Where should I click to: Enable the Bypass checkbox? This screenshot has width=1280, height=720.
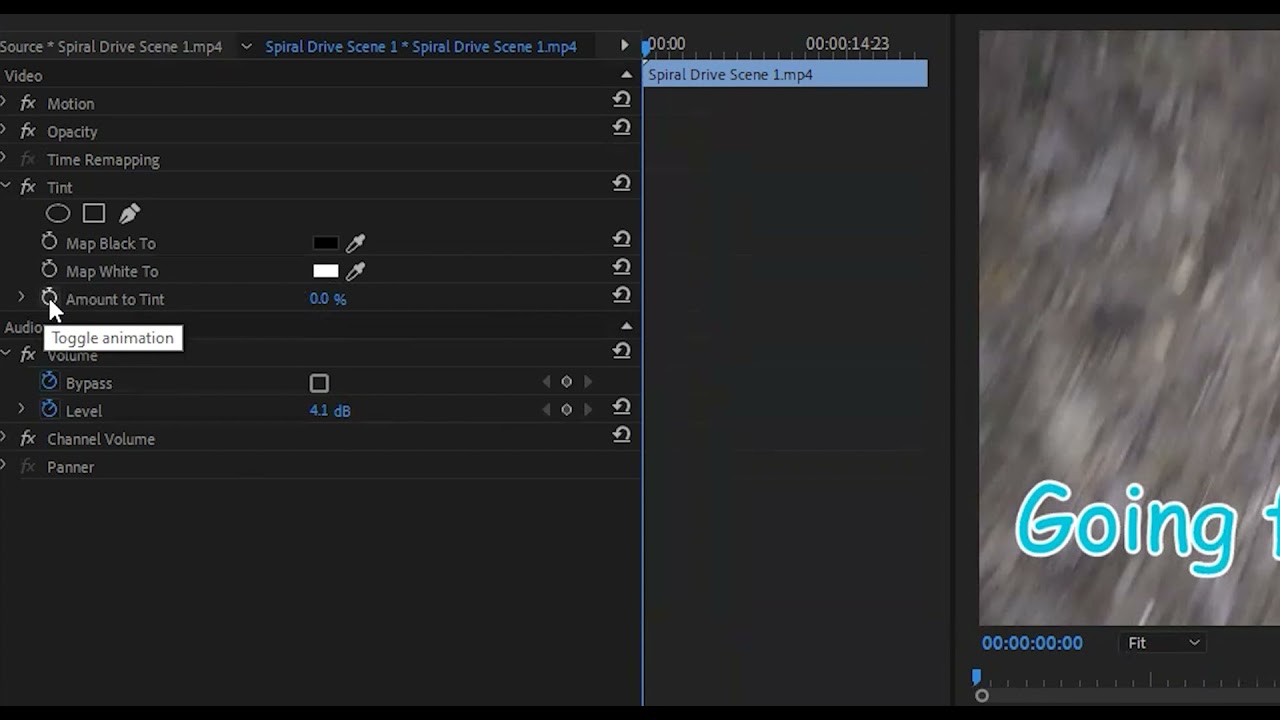(319, 383)
